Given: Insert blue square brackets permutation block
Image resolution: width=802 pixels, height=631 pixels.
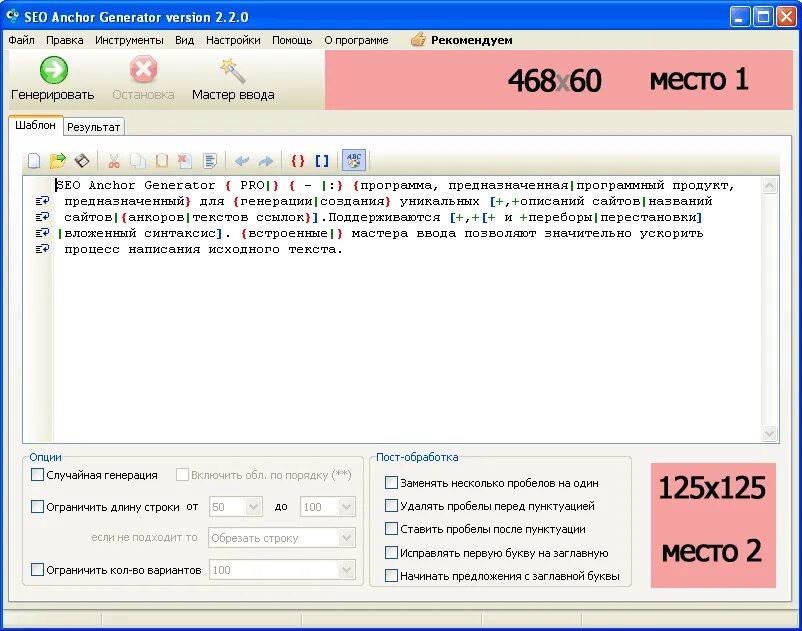Looking at the screenshot, I should (x=322, y=161).
